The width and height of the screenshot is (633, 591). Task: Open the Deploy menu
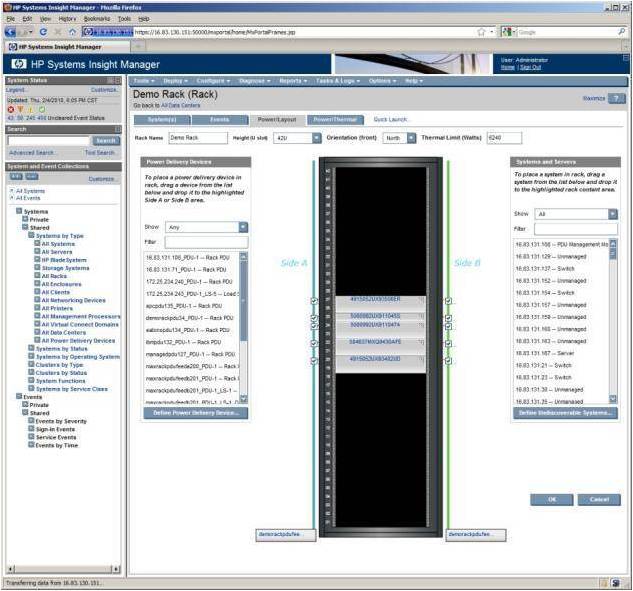point(175,81)
